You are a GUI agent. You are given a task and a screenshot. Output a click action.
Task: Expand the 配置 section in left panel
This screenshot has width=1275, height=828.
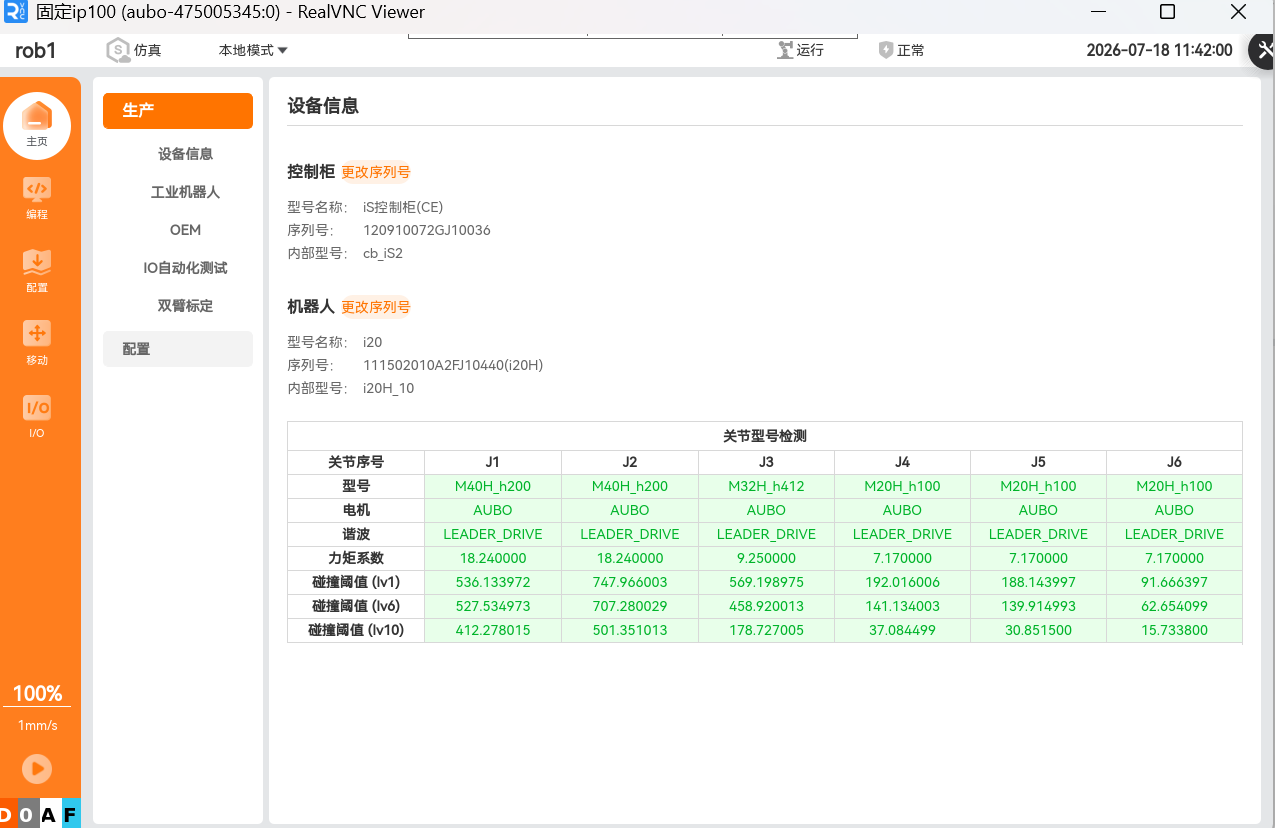pyautogui.click(x=178, y=349)
